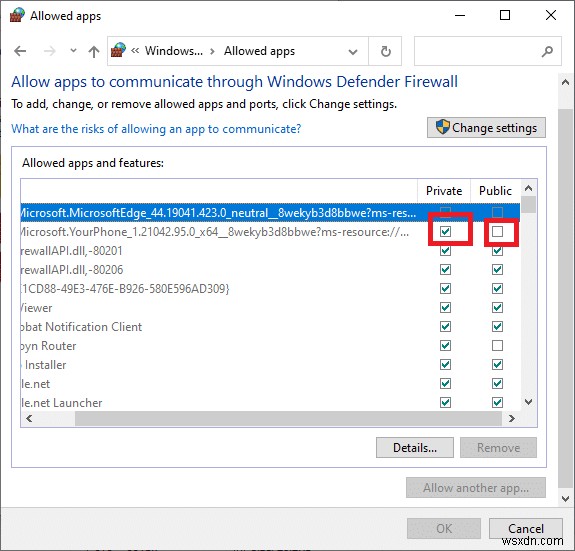Sort list by the Public column header
This screenshot has height=551, width=575.
(495, 191)
